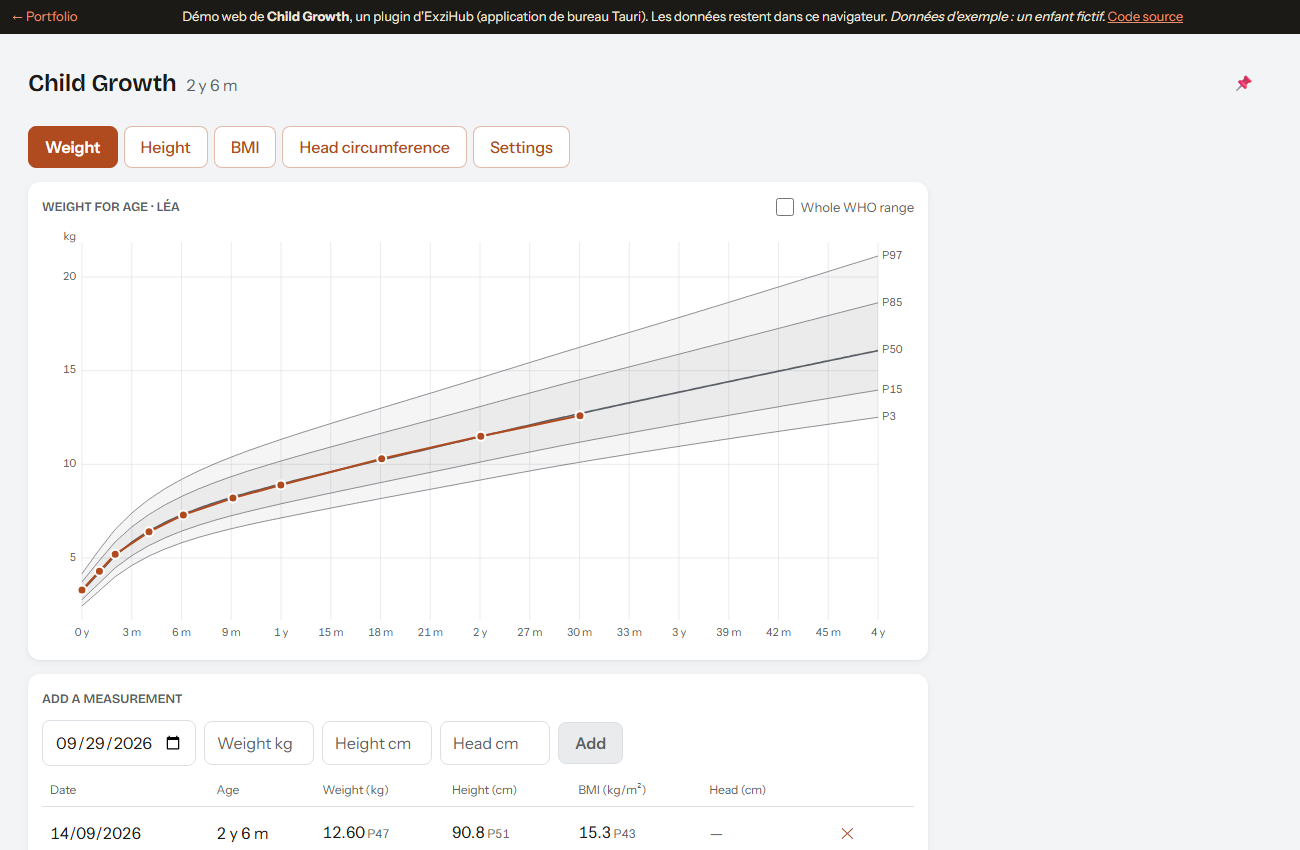This screenshot has height=850, width=1300.
Task: Open the BMI tab
Action: 245,147
